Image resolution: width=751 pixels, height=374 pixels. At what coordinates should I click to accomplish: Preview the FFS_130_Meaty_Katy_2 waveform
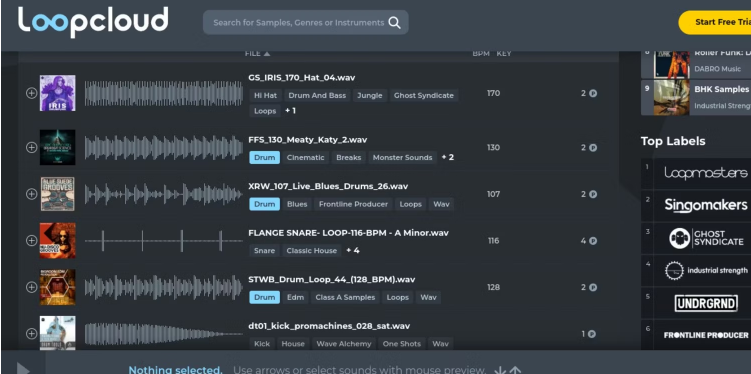click(164, 147)
